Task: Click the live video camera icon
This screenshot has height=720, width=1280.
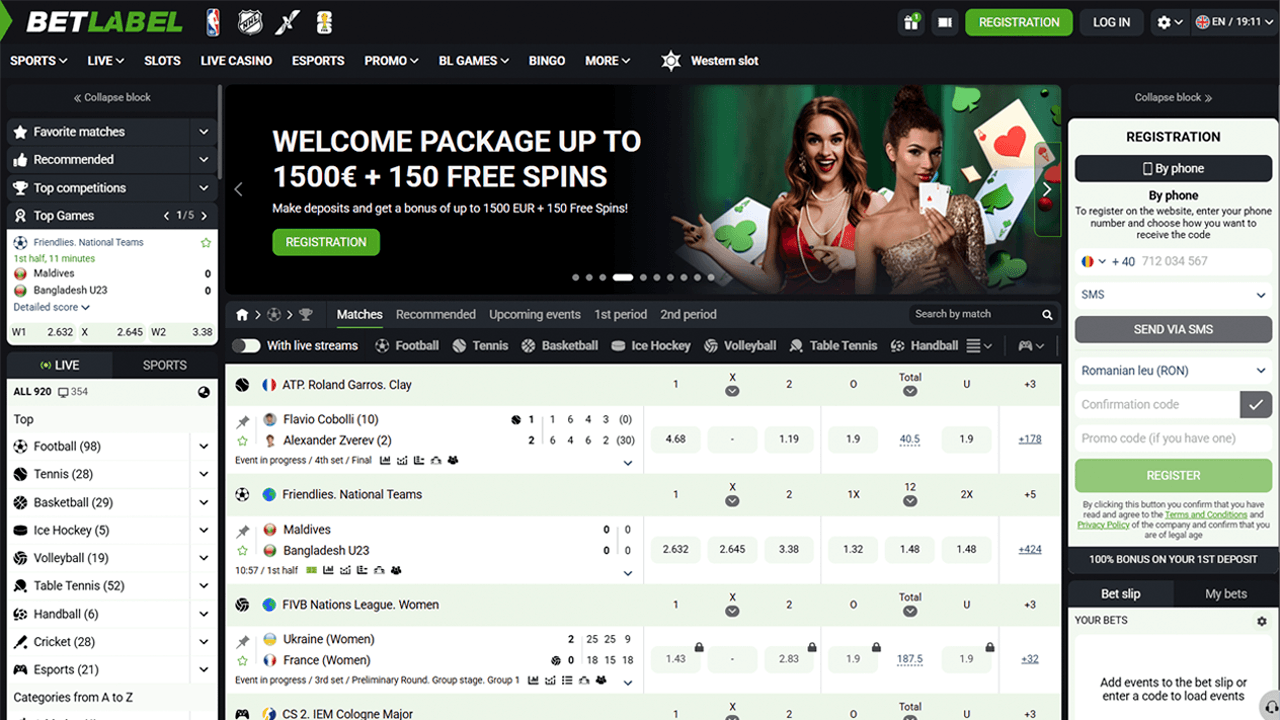Action: point(944,22)
